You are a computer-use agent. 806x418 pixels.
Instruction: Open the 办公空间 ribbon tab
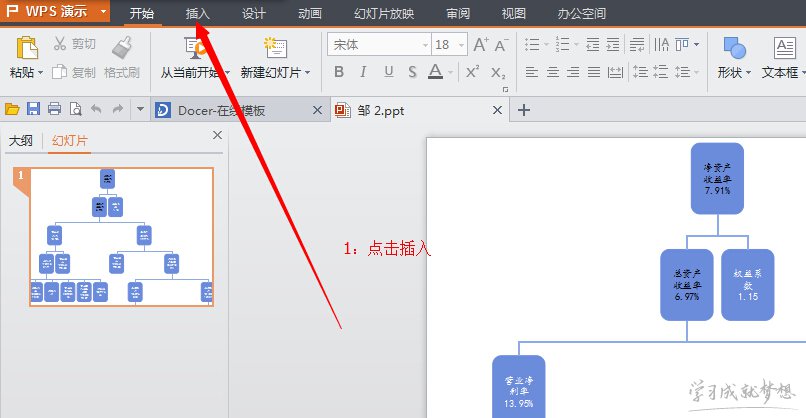(x=582, y=13)
